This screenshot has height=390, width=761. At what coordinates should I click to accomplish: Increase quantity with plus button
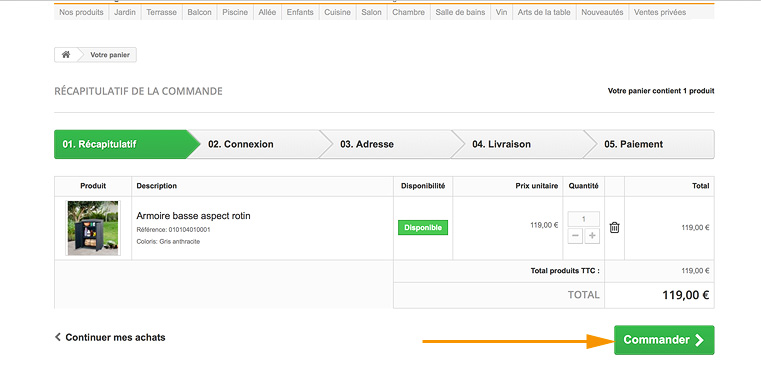pos(592,236)
